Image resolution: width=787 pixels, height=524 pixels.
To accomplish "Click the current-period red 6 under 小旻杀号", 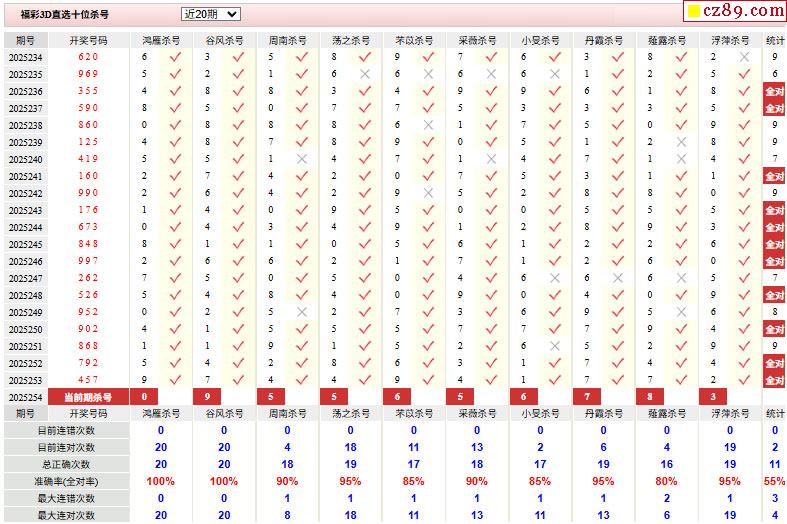I will pyautogui.click(x=523, y=397).
